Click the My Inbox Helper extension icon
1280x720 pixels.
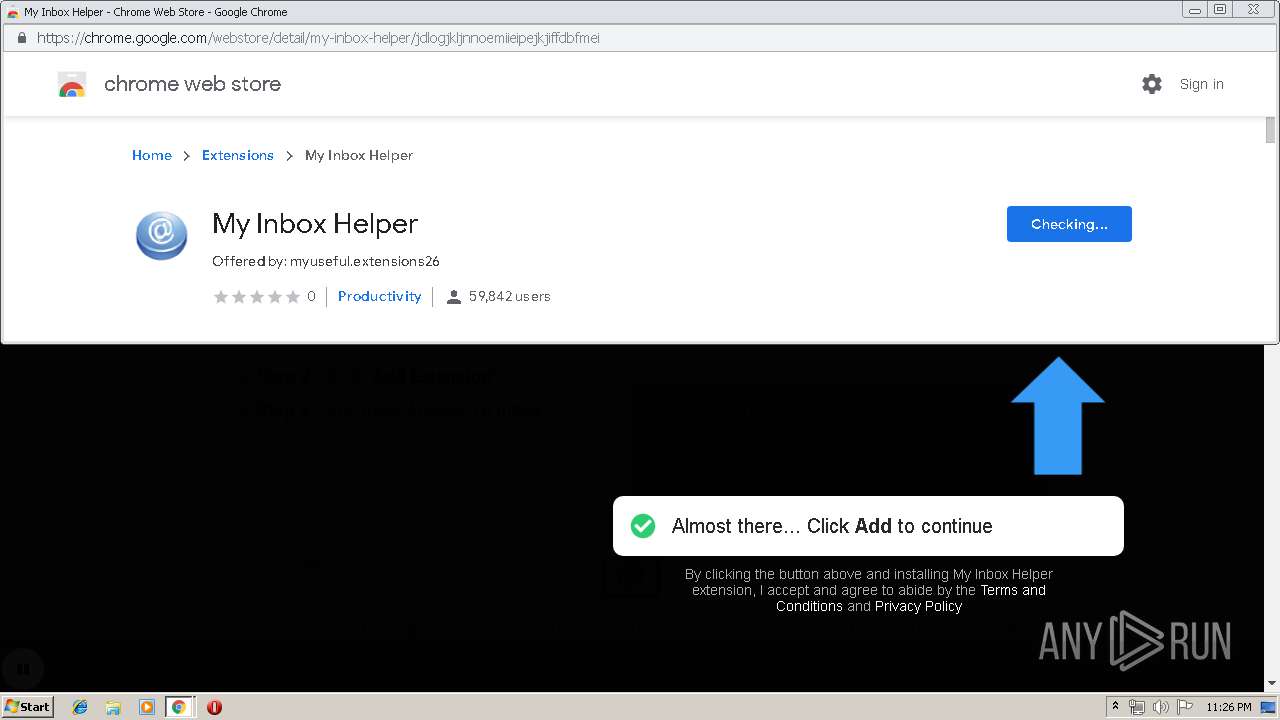[x=161, y=235]
